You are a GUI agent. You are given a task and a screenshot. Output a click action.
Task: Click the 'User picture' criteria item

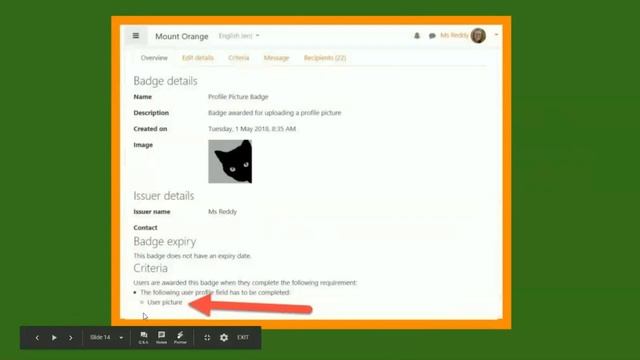tap(164, 302)
